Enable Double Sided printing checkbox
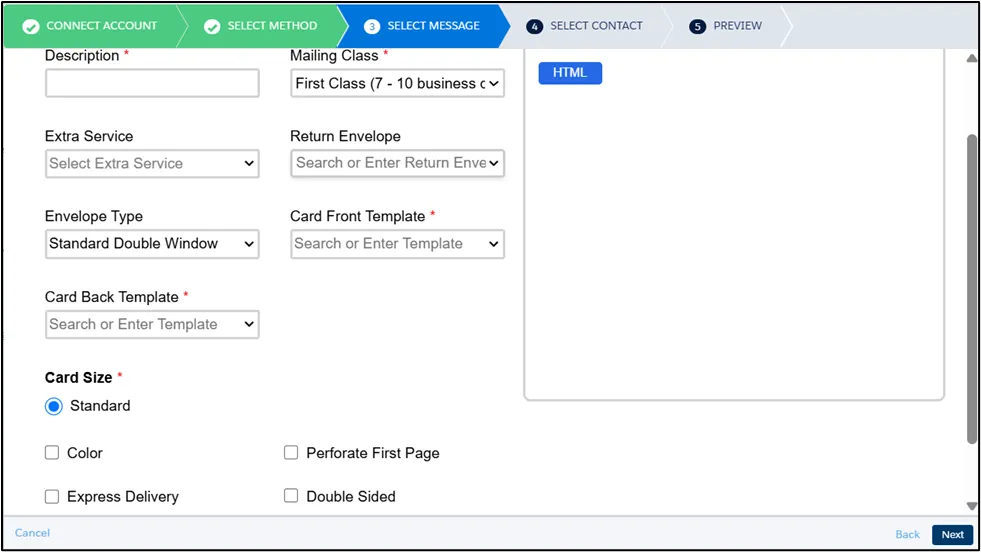 [x=291, y=496]
